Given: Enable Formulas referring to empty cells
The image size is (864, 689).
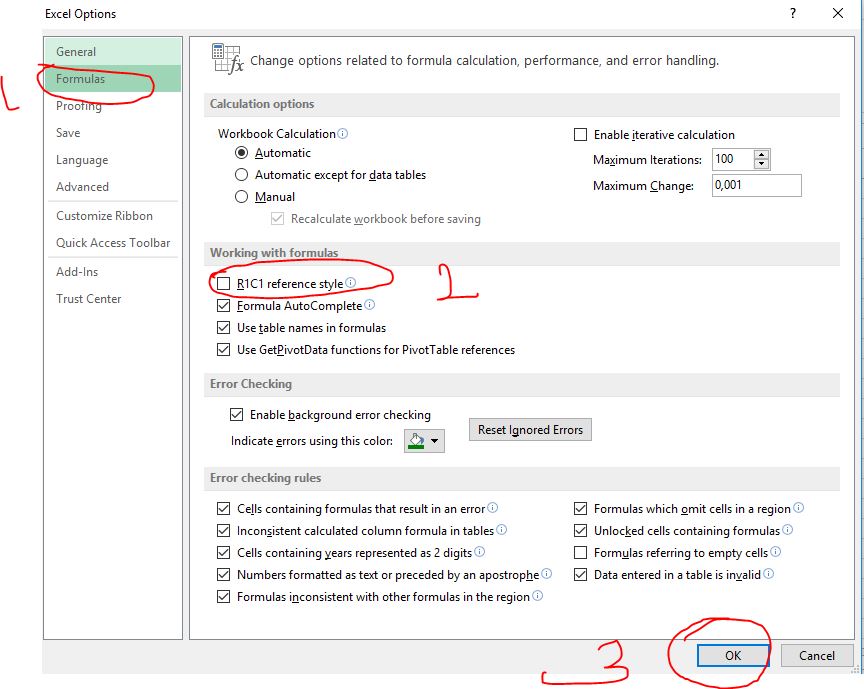Looking at the screenshot, I should [580, 553].
